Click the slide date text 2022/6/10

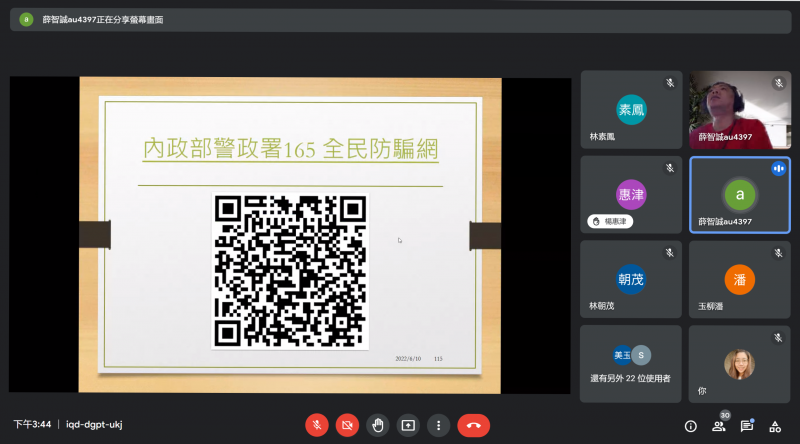click(x=408, y=359)
